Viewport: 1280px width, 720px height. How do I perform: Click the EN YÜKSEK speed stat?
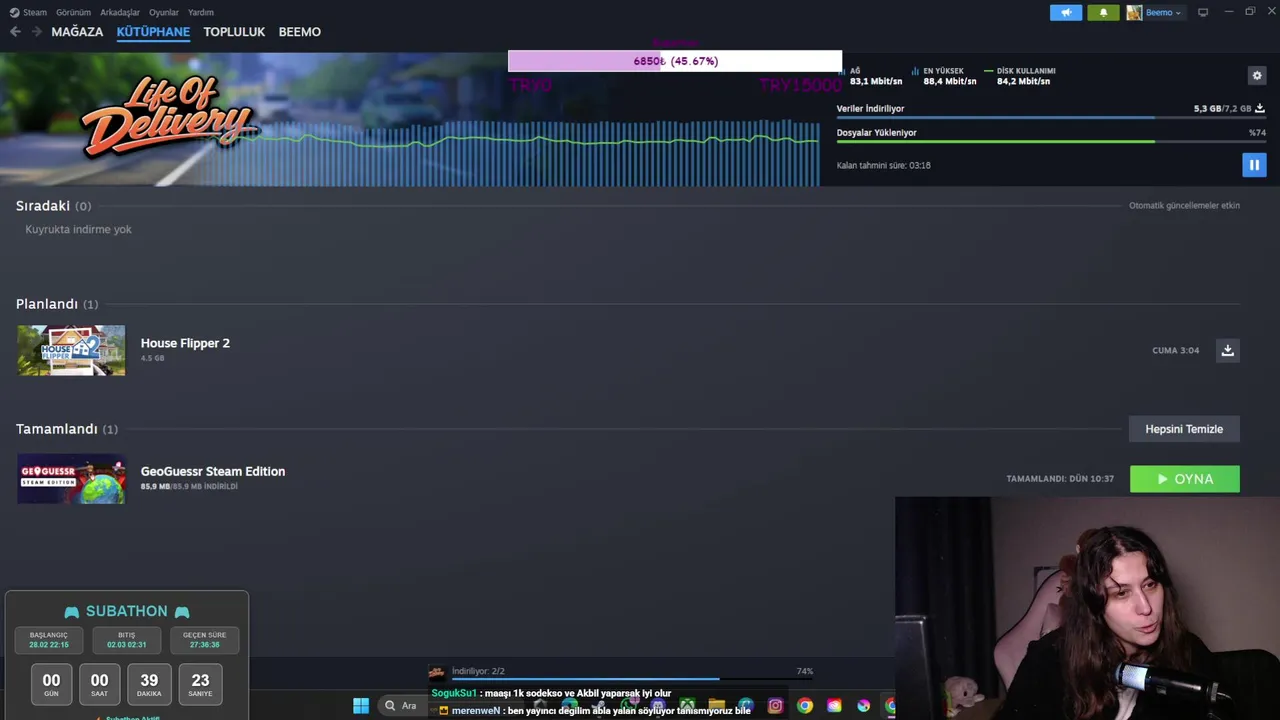tap(944, 76)
